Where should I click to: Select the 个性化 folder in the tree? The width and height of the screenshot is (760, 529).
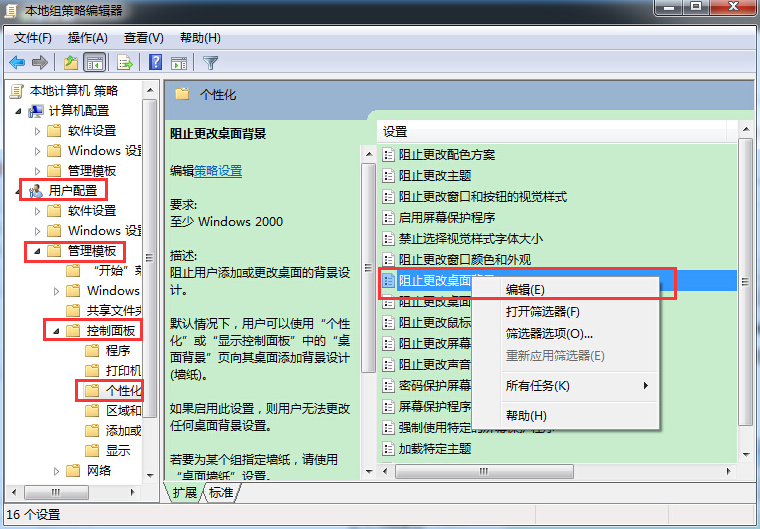(123, 390)
